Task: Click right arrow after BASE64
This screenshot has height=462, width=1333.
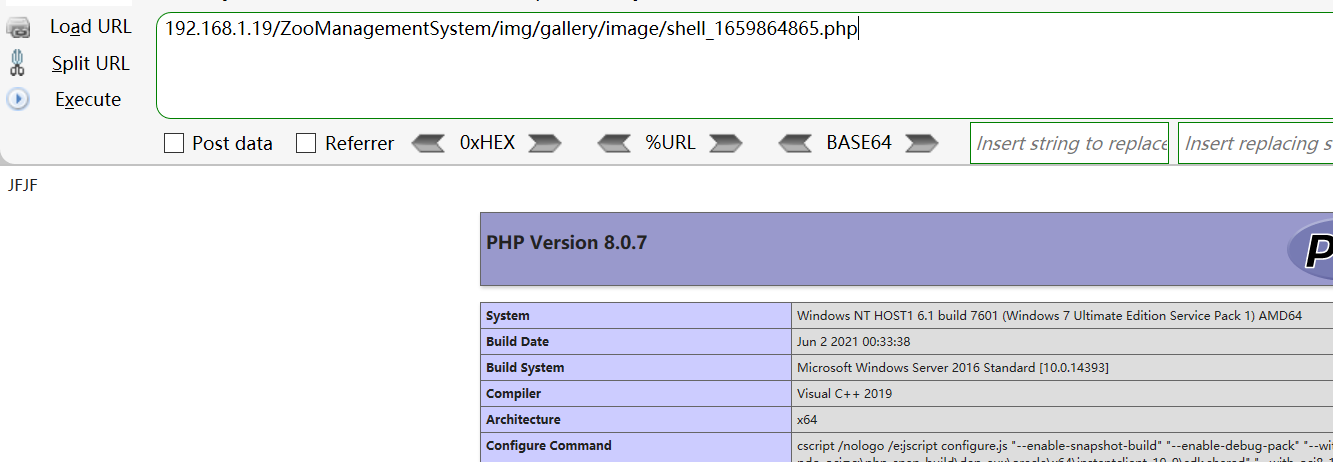Action: pos(921,143)
